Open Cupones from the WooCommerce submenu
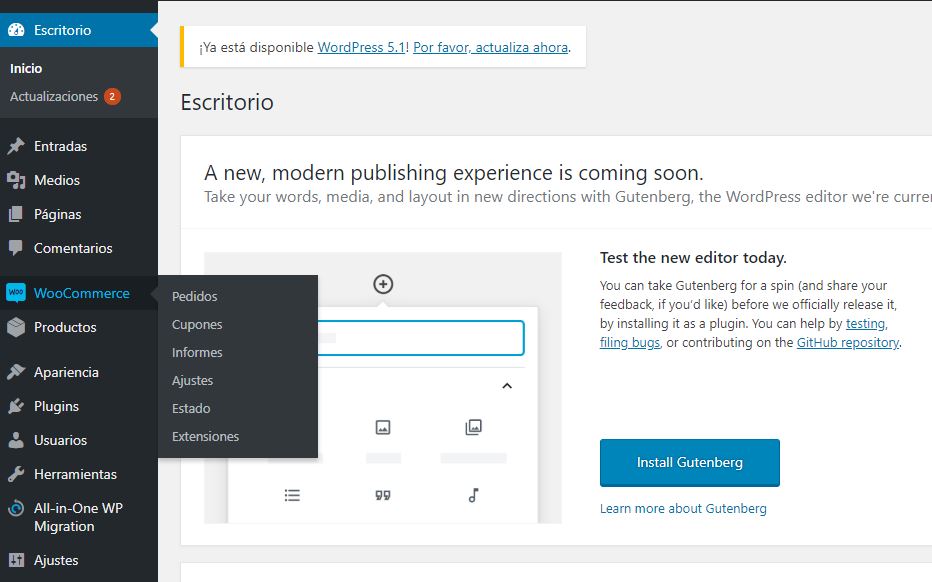Image resolution: width=932 pixels, height=582 pixels. coord(197,324)
